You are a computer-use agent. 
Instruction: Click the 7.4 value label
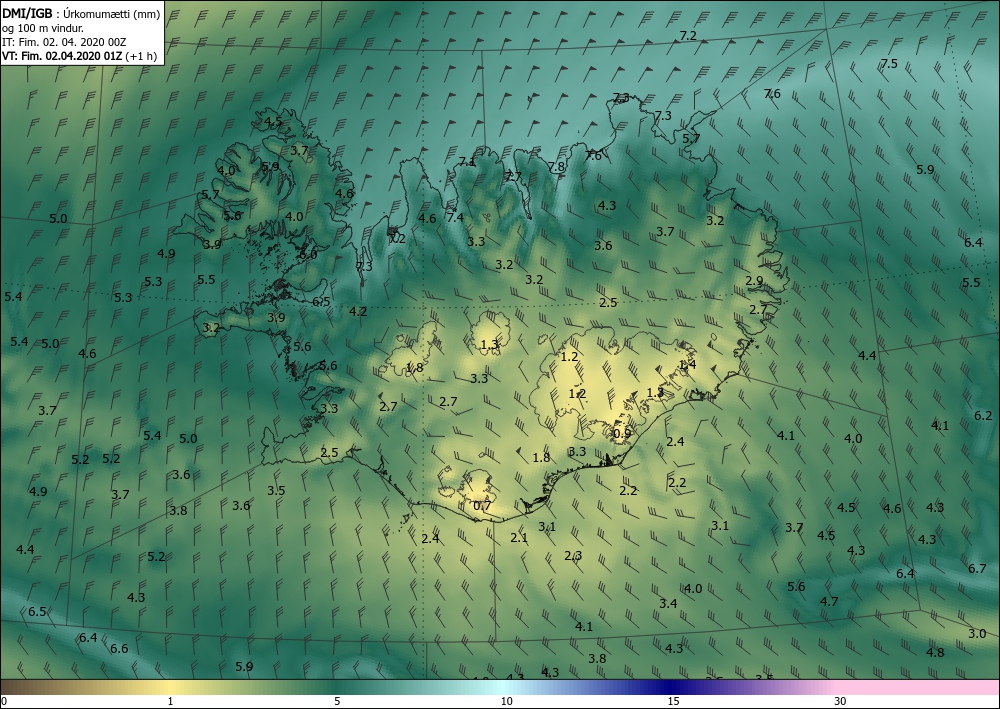[x=455, y=217]
